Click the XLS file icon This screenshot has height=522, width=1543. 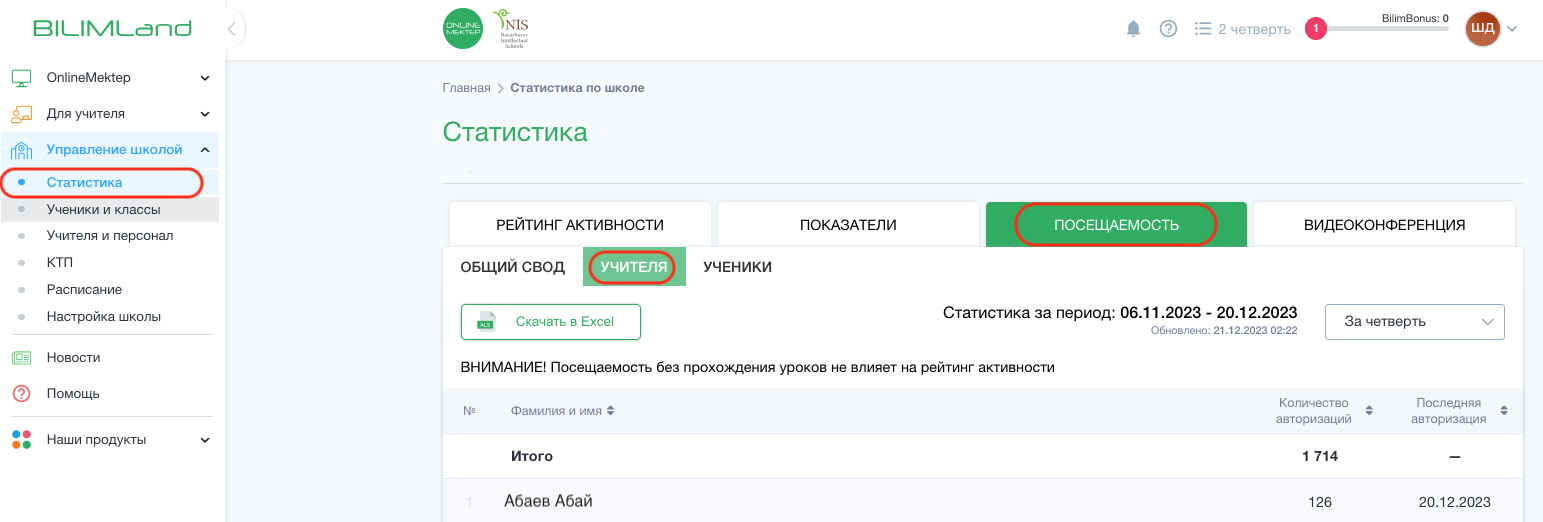click(486, 322)
